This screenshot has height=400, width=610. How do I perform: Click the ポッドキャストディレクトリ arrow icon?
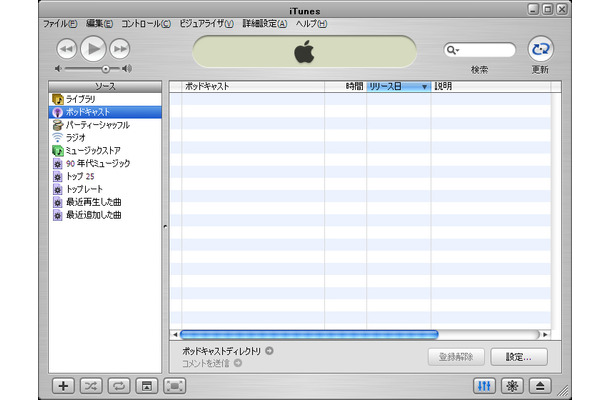coord(269,351)
